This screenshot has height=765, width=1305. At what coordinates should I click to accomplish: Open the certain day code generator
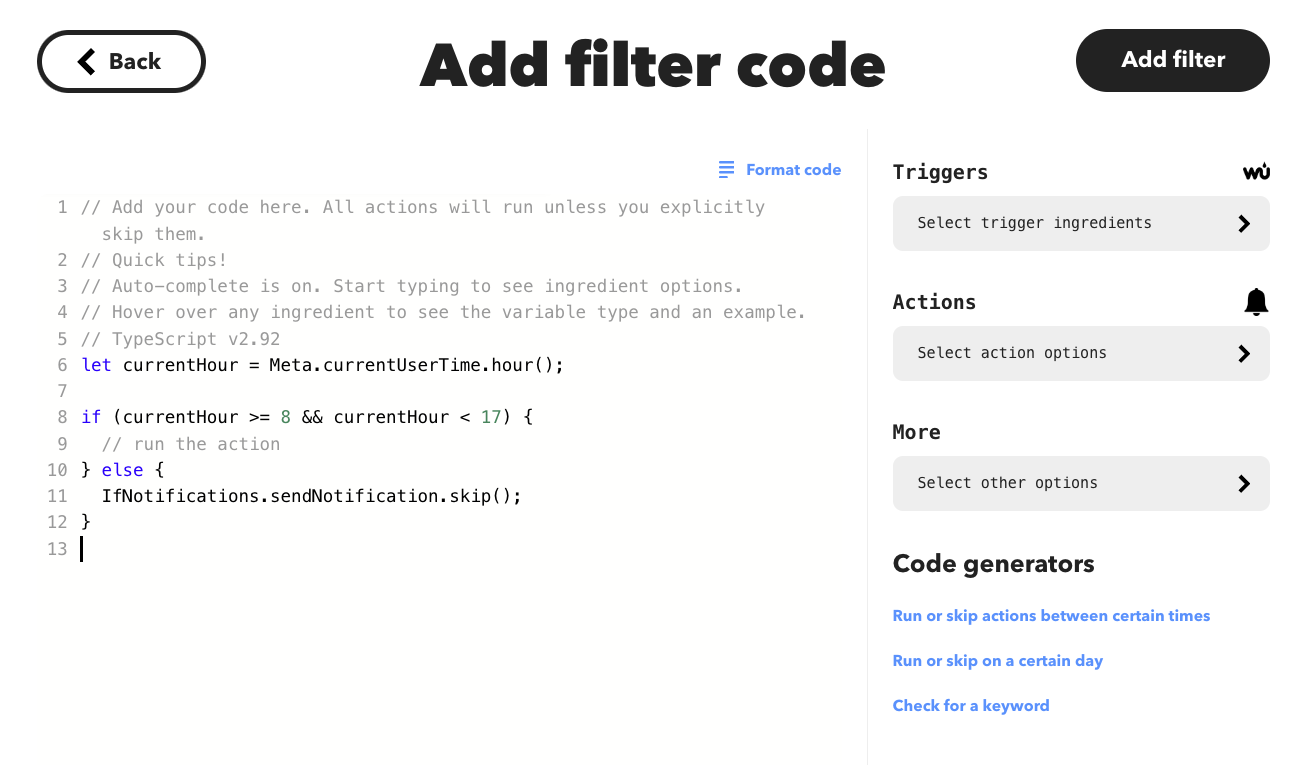[997, 660]
